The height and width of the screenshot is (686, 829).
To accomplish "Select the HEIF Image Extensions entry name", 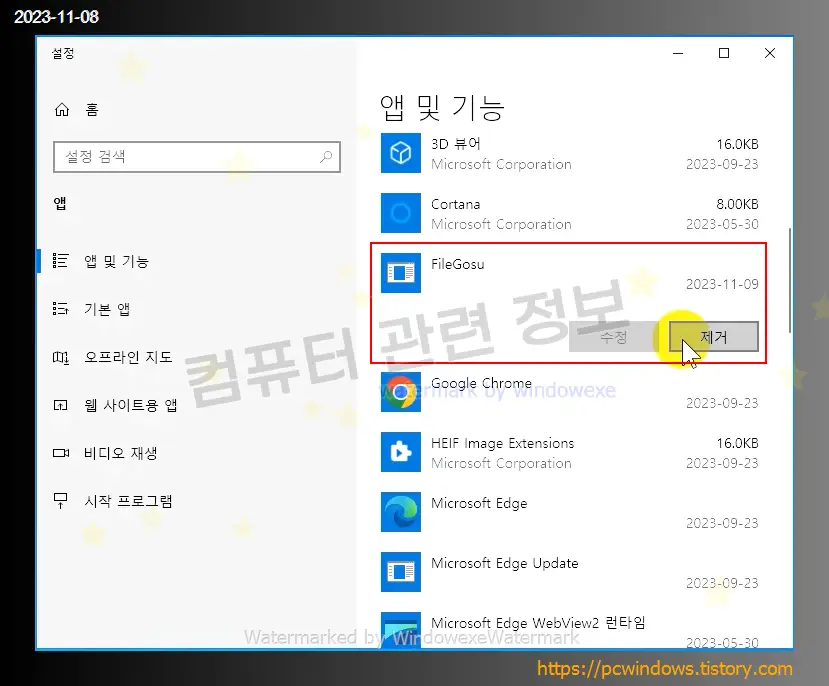I will [503, 443].
